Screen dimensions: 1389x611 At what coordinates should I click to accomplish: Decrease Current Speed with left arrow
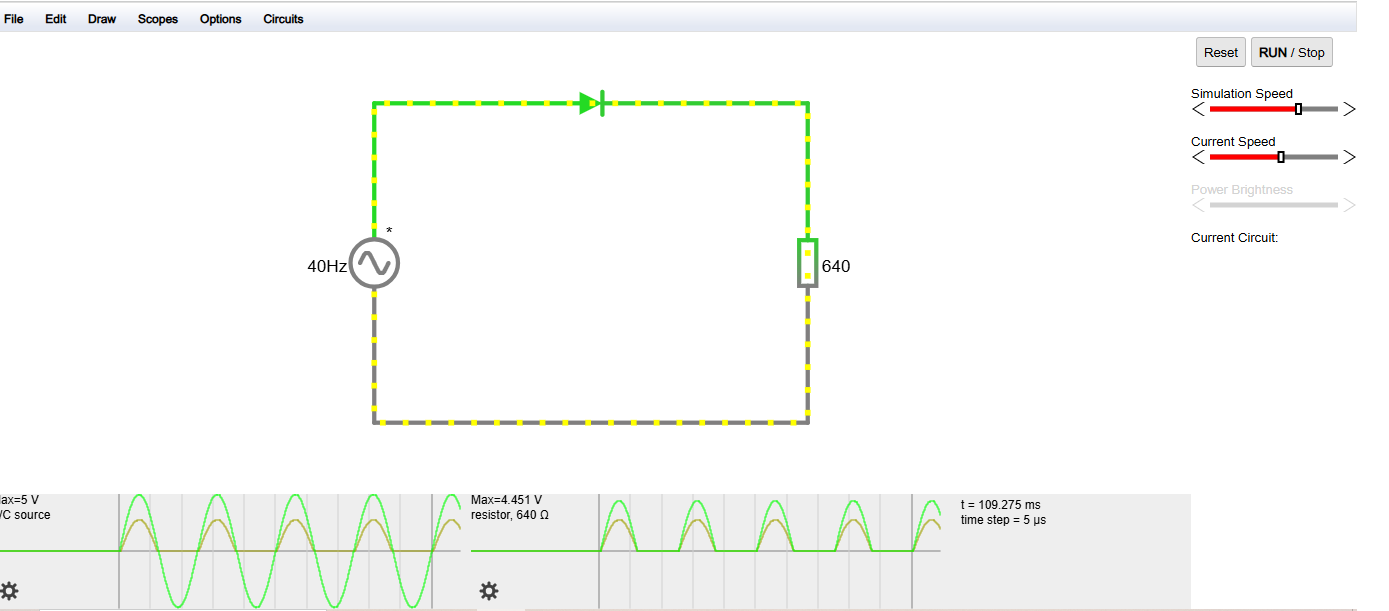click(x=1198, y=157)
